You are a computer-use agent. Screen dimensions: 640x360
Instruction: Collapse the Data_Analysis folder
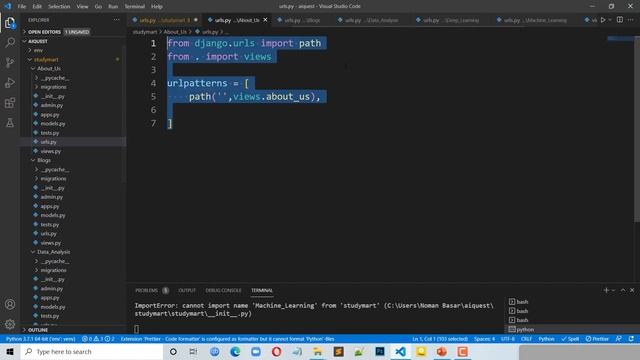[x=53, y=252]
